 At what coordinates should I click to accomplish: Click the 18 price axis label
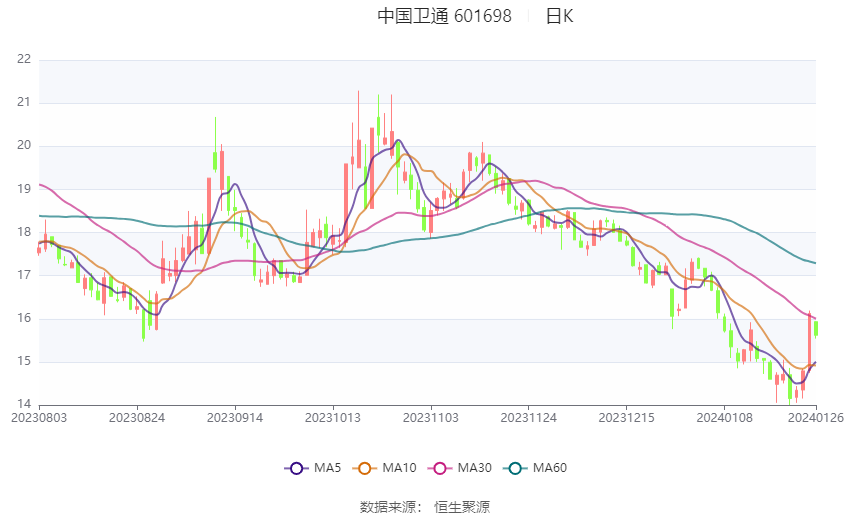(x=24, y=232)
